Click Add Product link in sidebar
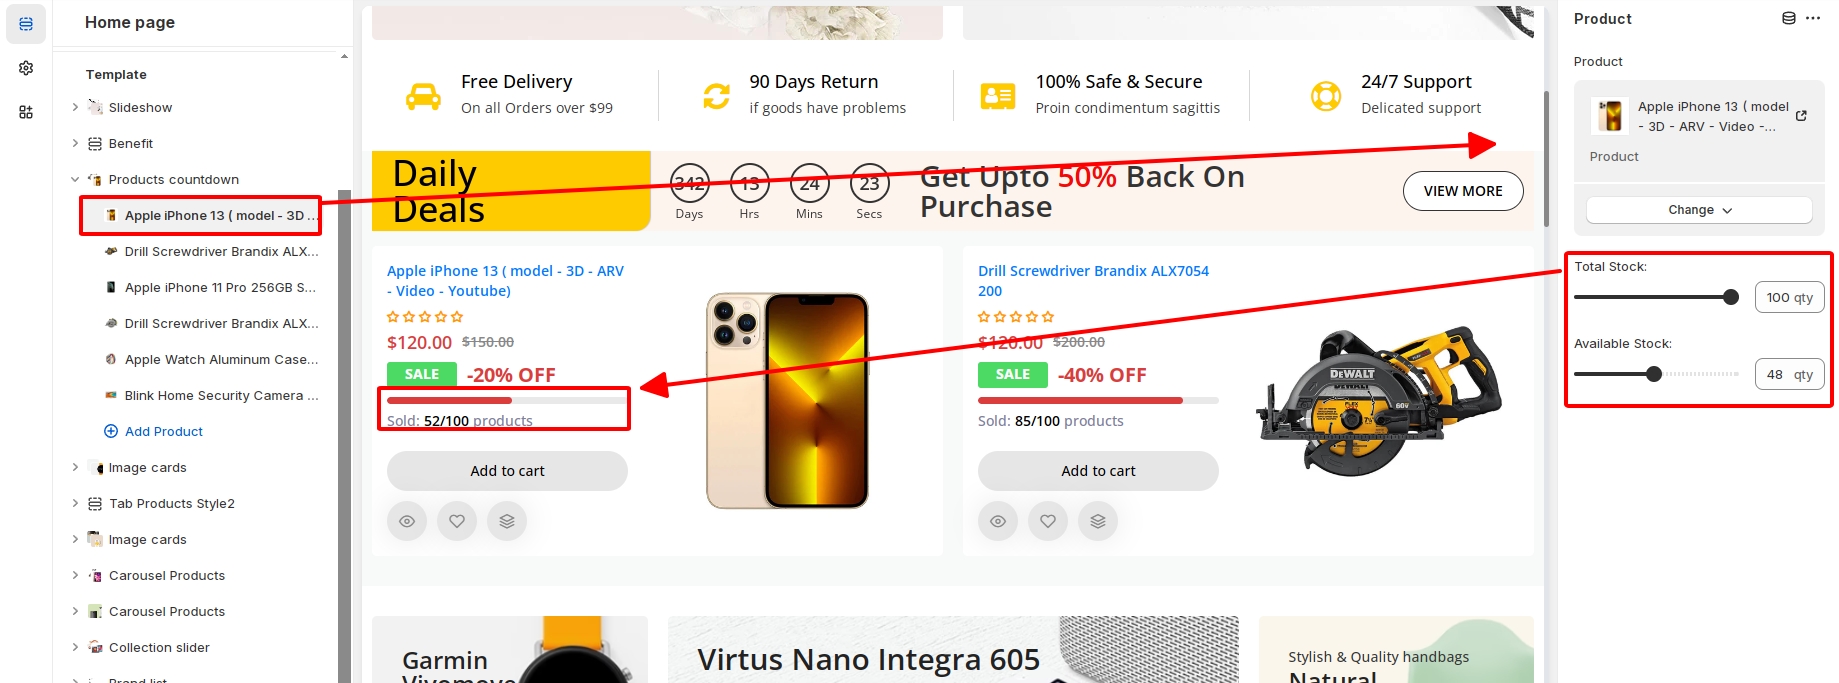Screen dimensions: 1839x683 (163, 432)
